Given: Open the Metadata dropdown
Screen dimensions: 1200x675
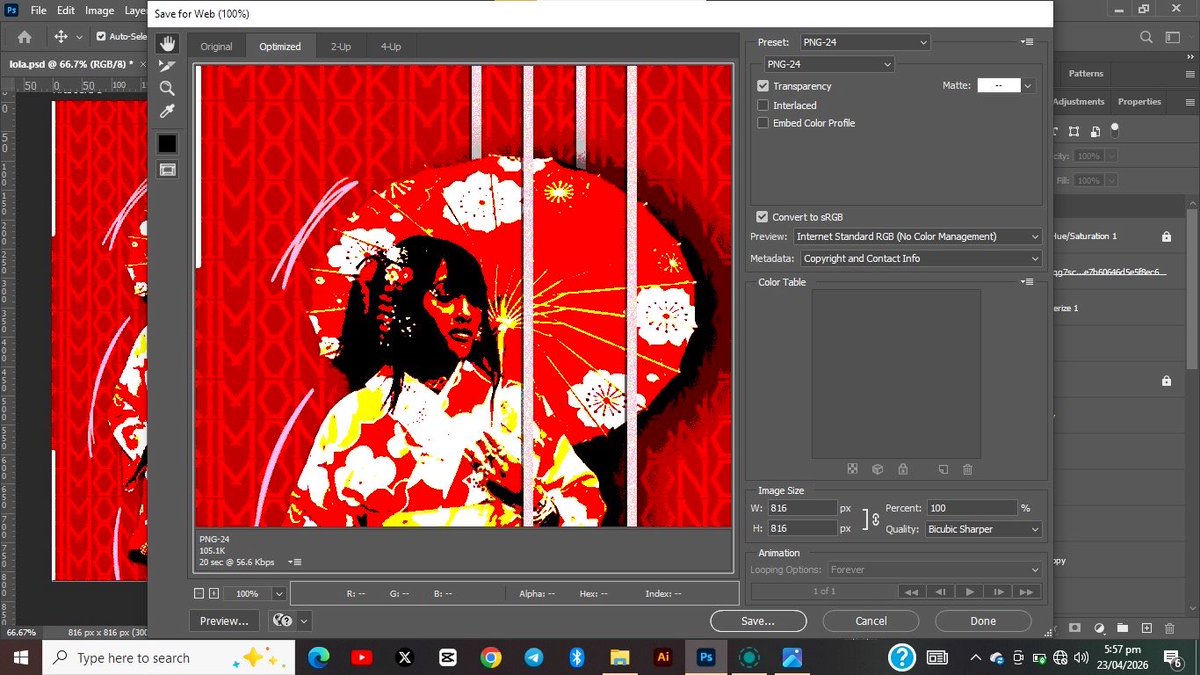Looking at the screenshot, I should 920,258.
